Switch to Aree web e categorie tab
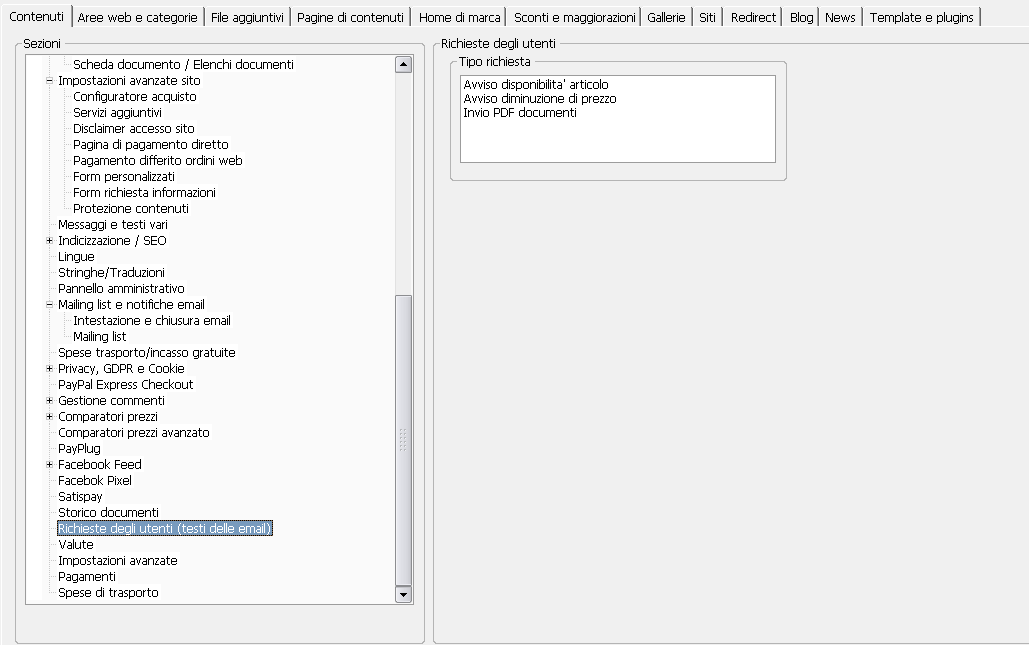The image size is (1029, 645). coord(137,17)
